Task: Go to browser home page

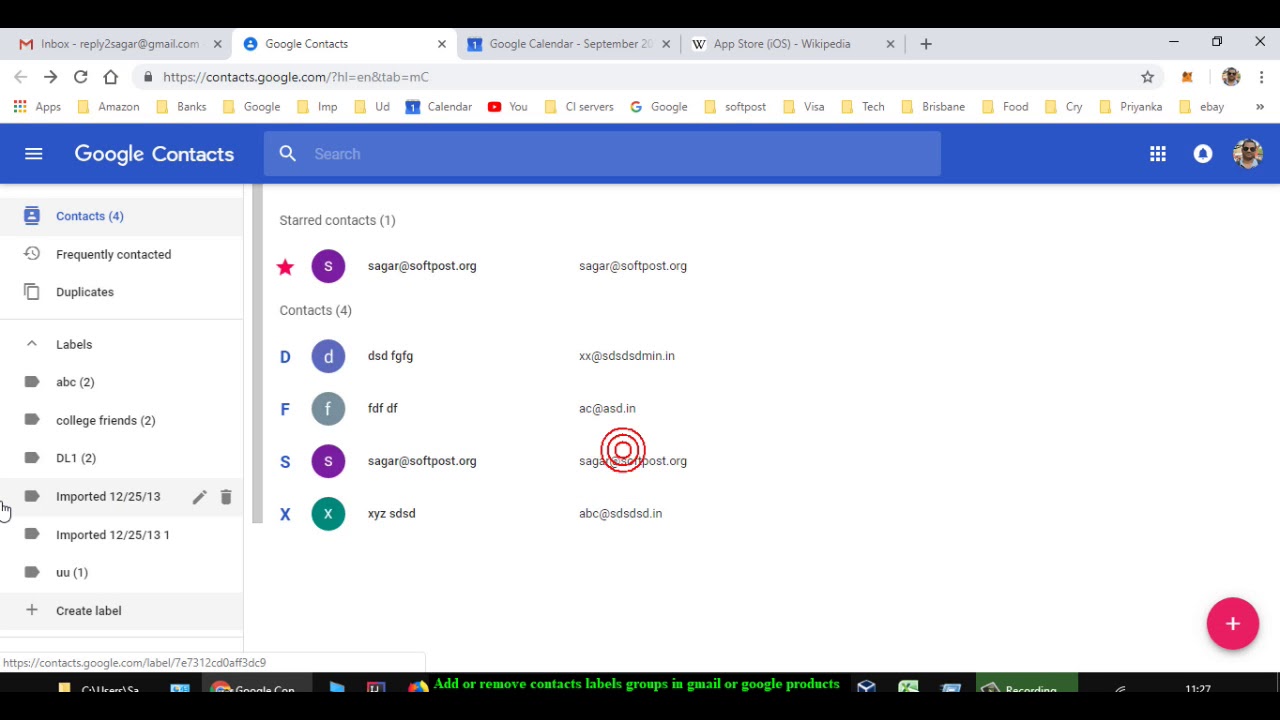Action: tap(111, 77)
